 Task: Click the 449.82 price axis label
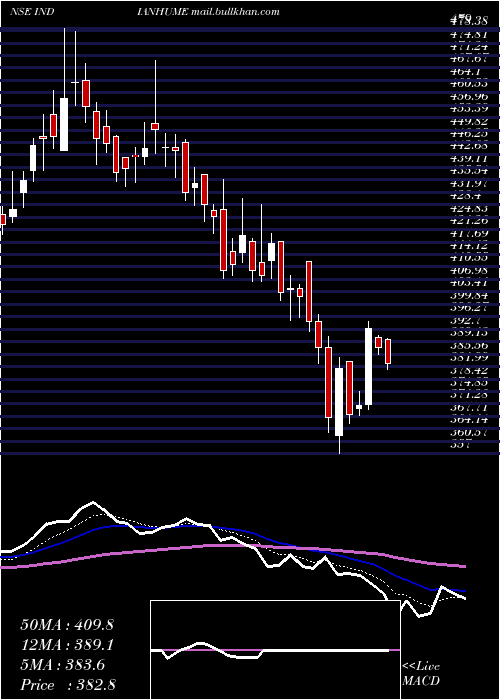(468, 121)
